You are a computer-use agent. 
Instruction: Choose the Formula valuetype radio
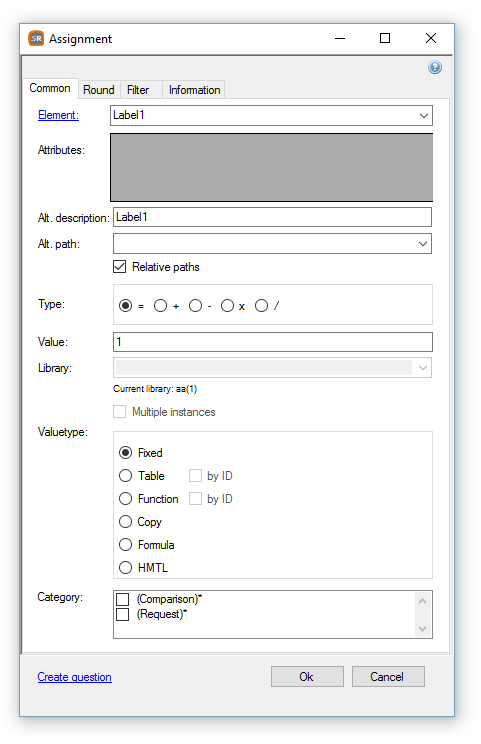click(x=125, y=544)
